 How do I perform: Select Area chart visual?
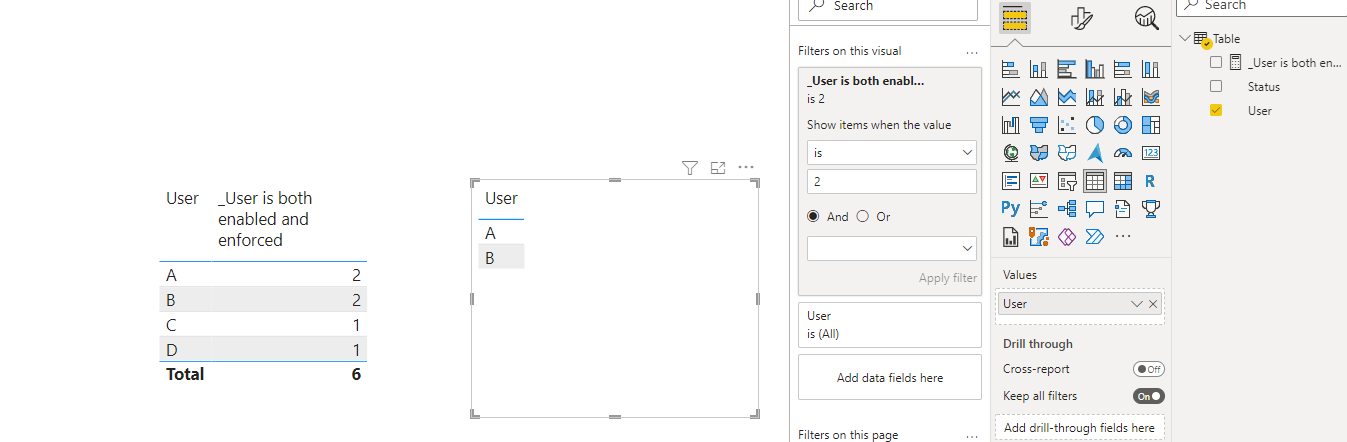(1039, 97)
